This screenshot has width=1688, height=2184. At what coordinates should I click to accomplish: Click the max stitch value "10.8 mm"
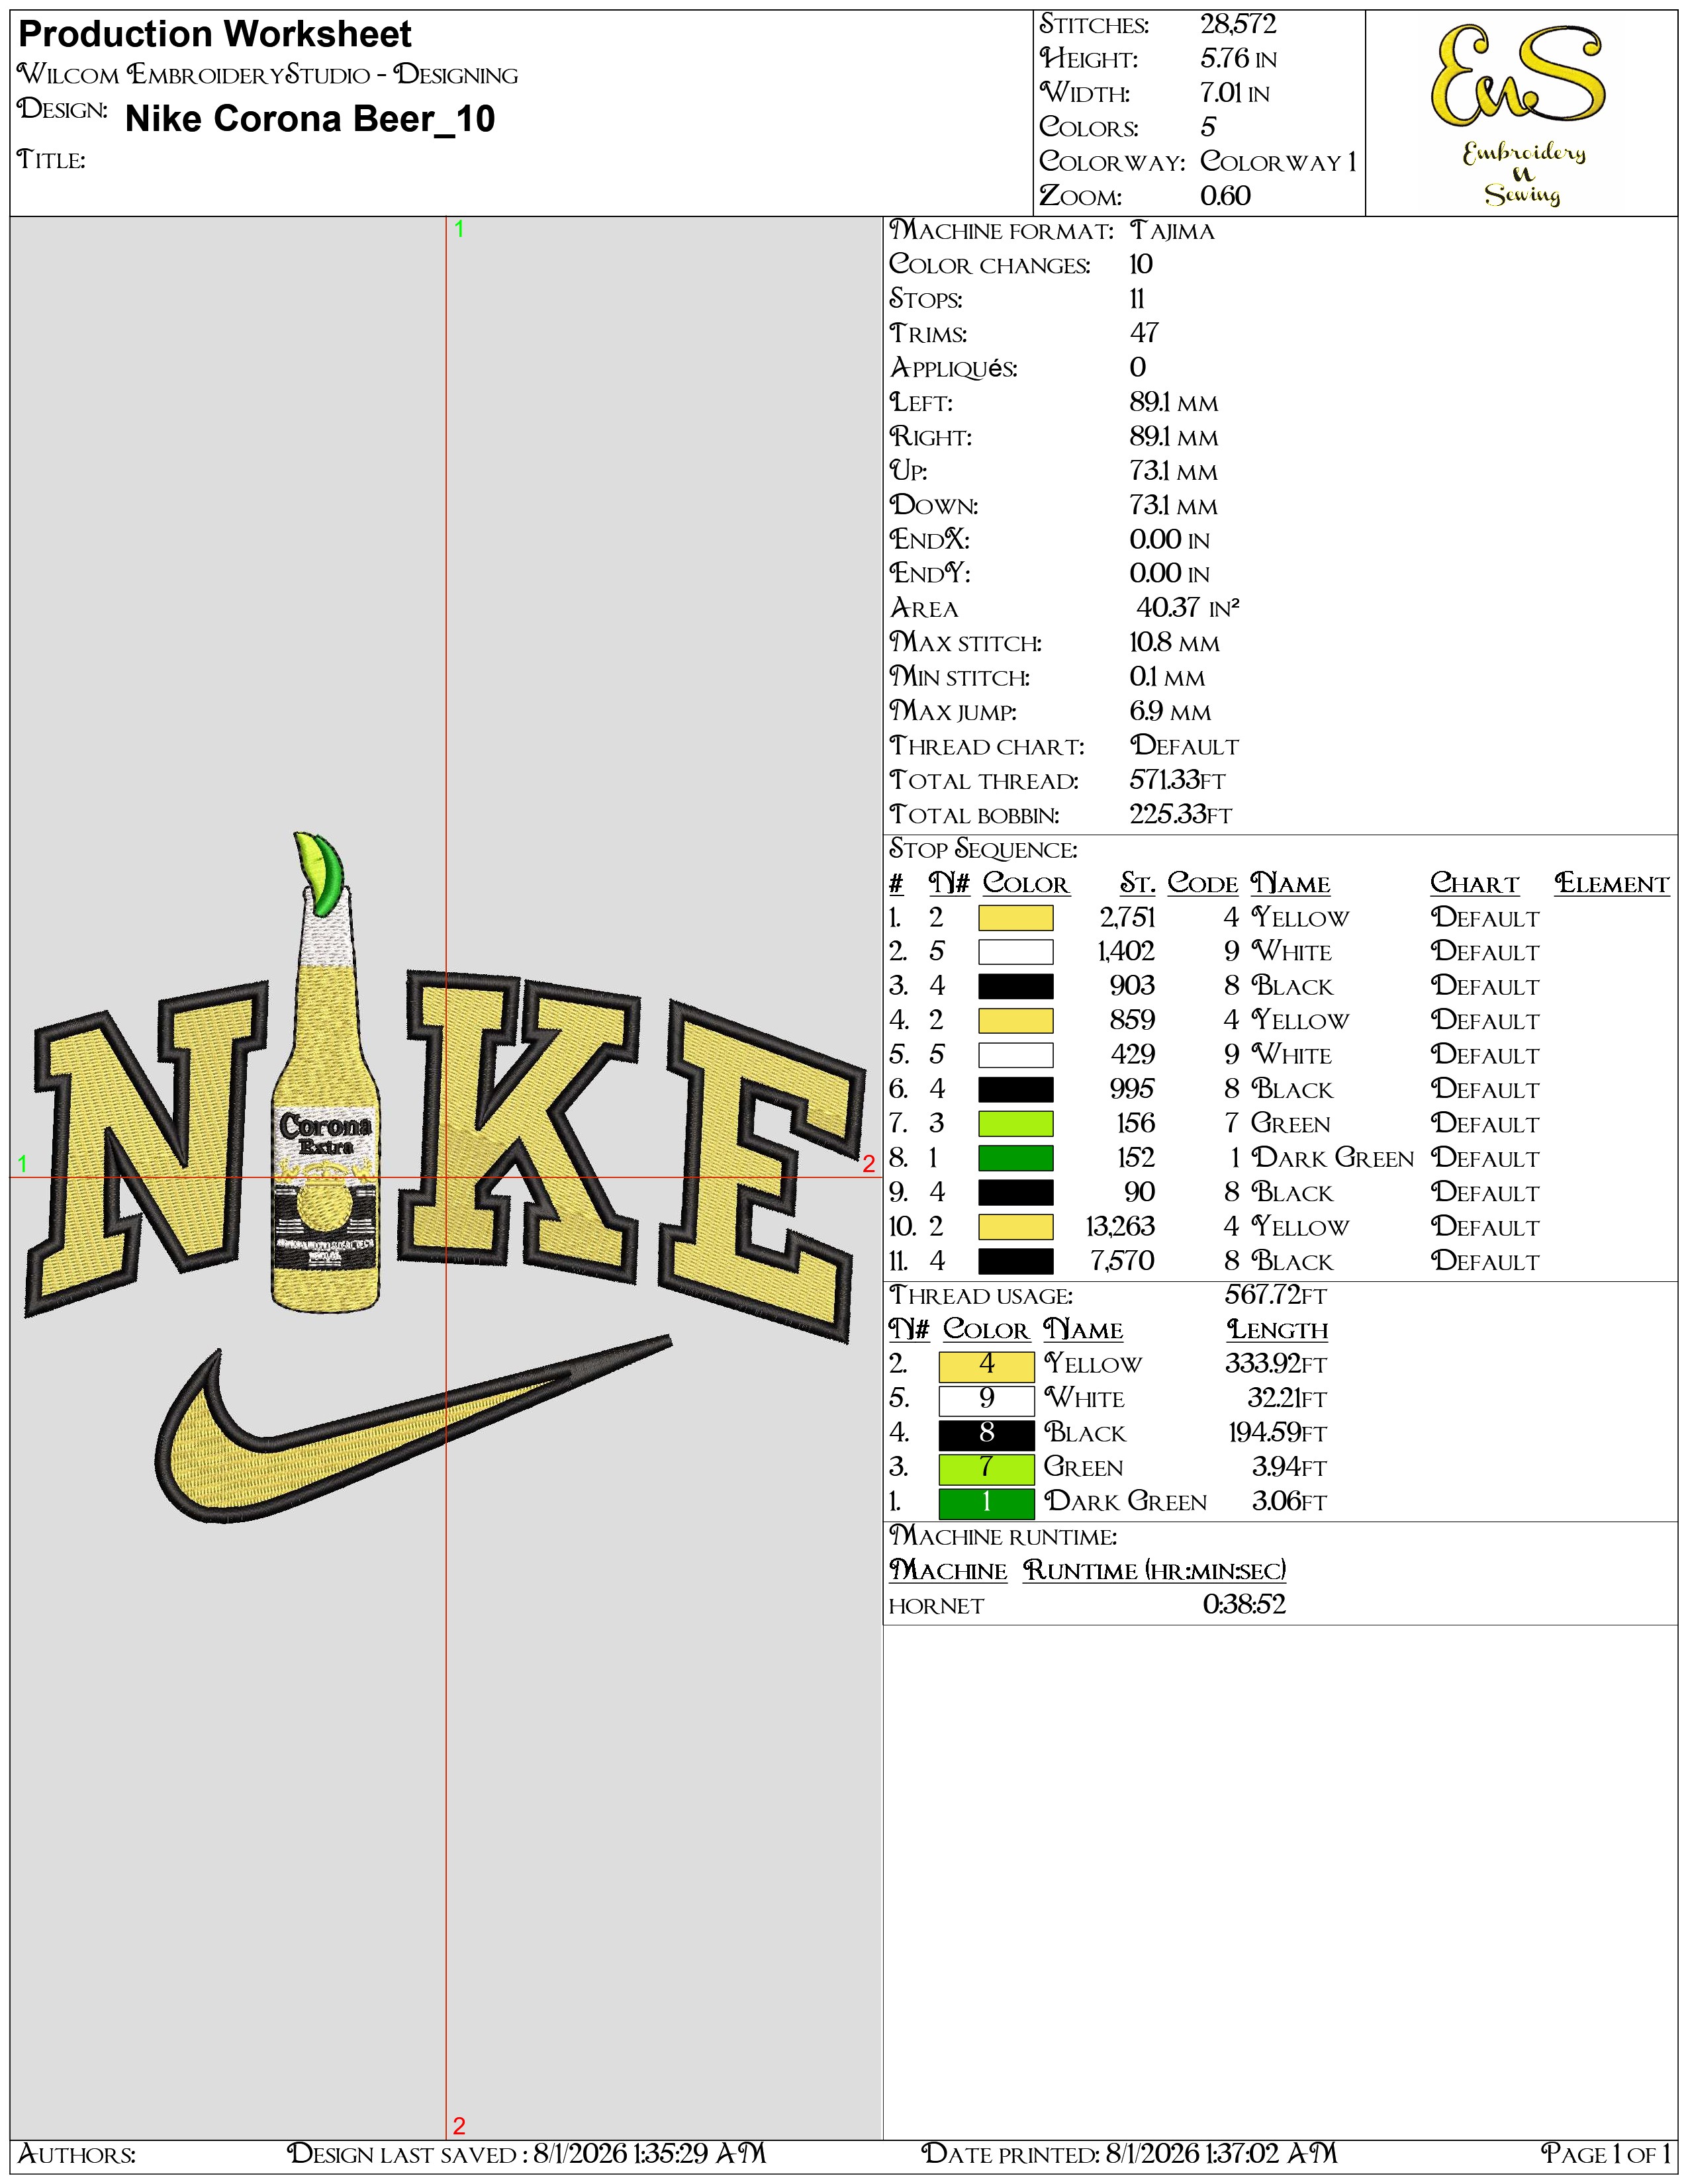coord(1174,643)
